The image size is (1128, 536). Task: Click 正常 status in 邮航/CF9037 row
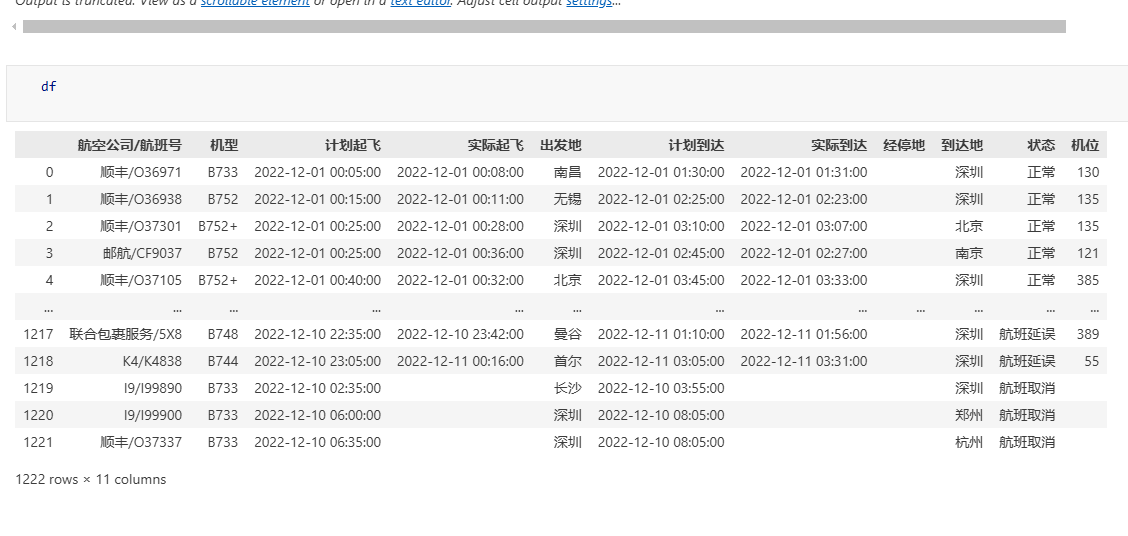pyautogui.click(x=1041, y=253)
